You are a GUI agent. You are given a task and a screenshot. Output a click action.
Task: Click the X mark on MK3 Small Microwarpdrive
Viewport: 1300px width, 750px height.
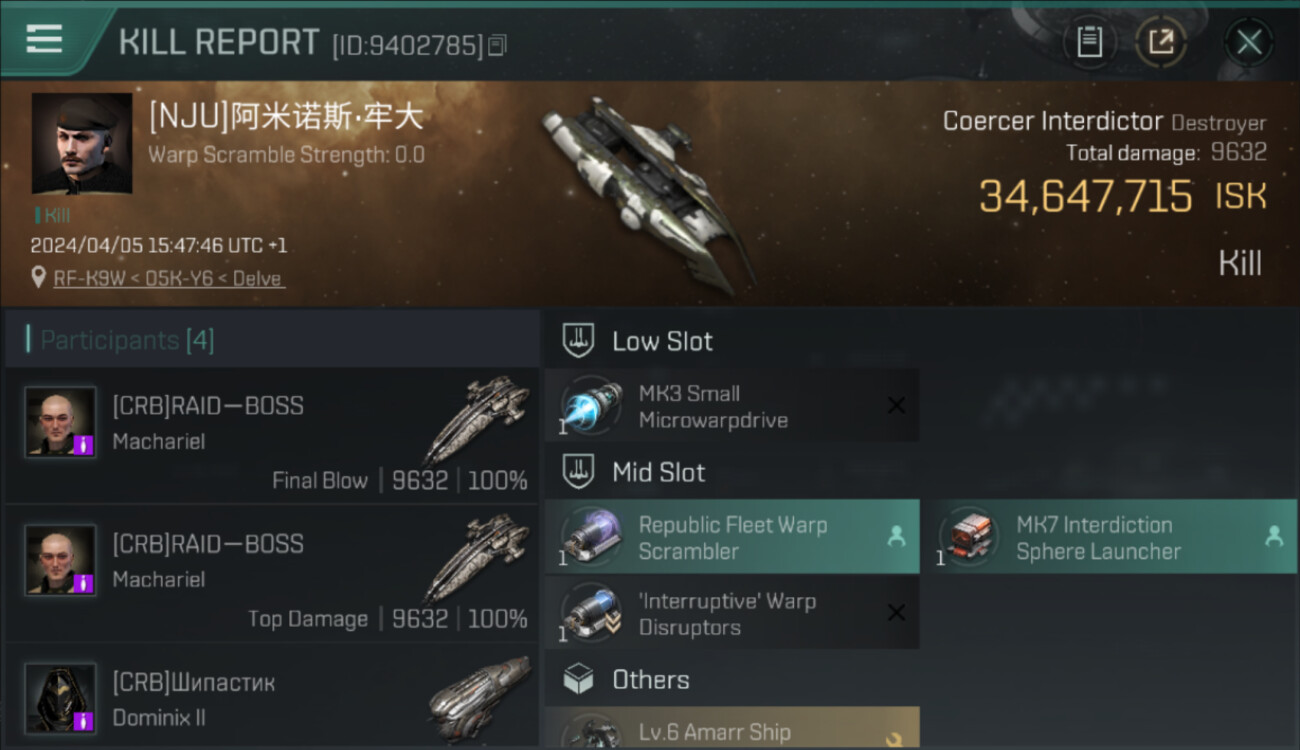click(896, 406)
